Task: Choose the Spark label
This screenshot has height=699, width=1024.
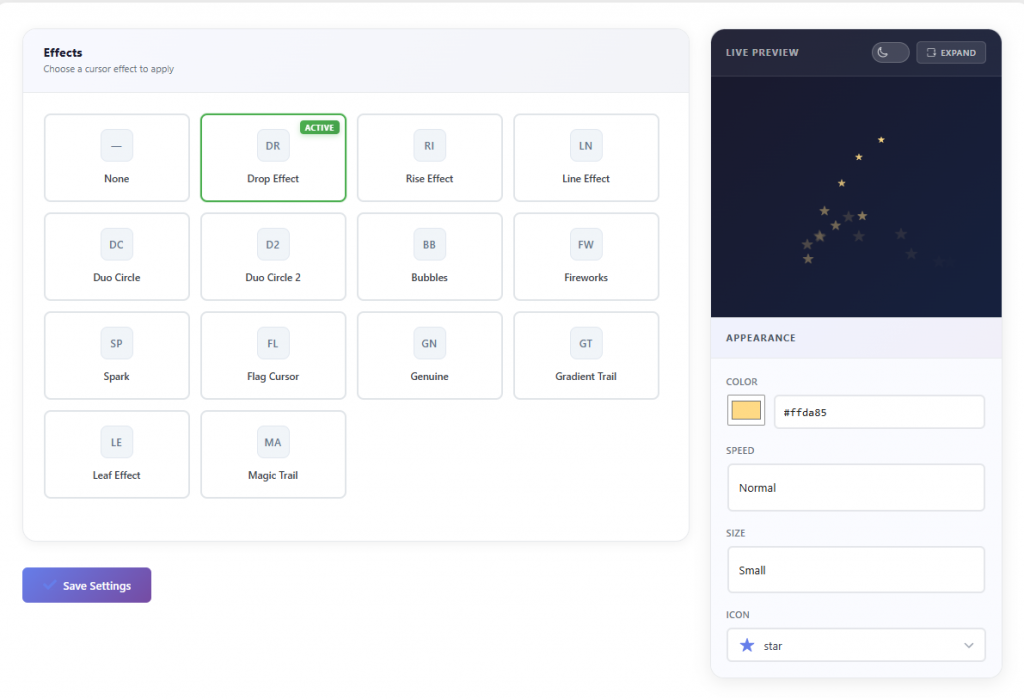Action: [x=116, y=376]
